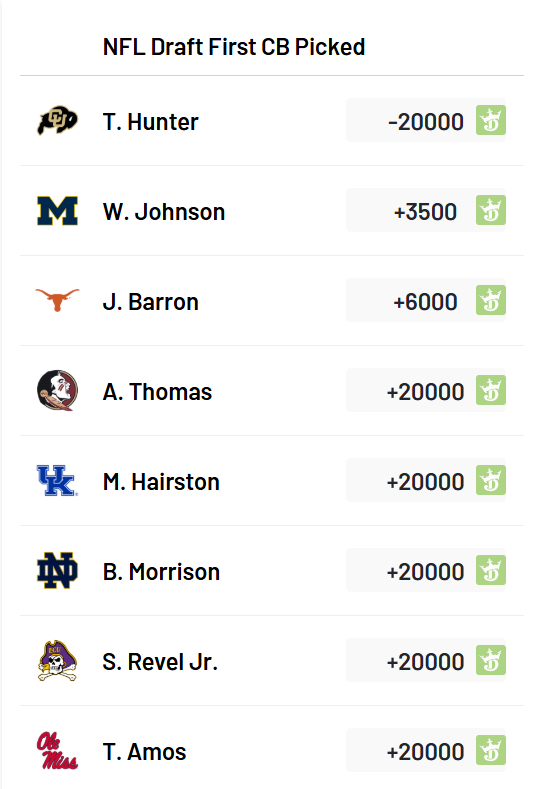Viewport: 537px width, 789px height.
Task: Choose J. Barron +6000 odds
Action: click(426, 300)
